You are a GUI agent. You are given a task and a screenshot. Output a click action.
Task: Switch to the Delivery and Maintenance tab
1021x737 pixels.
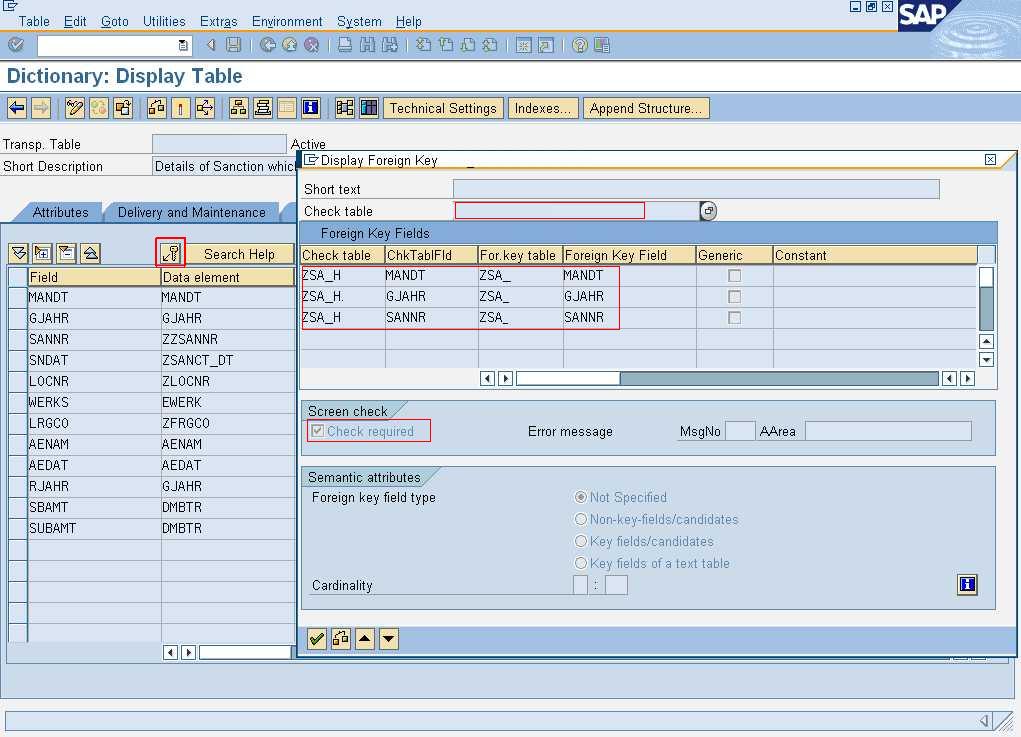[x=194, y=212]
